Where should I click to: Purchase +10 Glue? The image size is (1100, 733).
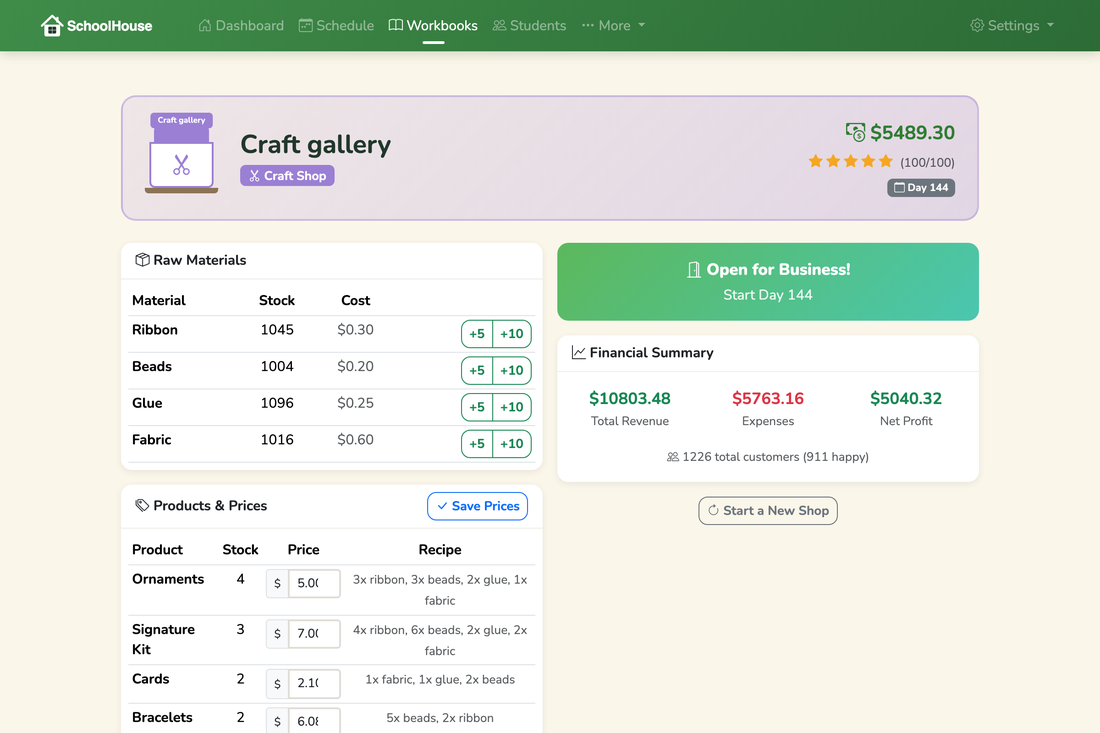(x=512, y=407)
